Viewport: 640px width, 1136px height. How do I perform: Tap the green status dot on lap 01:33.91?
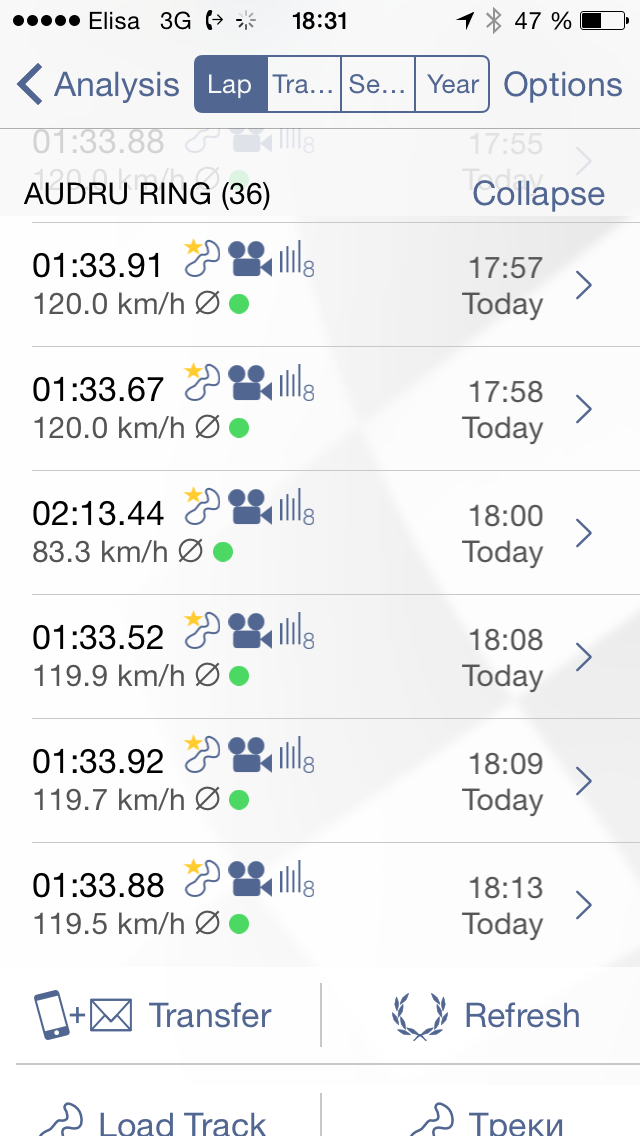click(x=238, y=304)
